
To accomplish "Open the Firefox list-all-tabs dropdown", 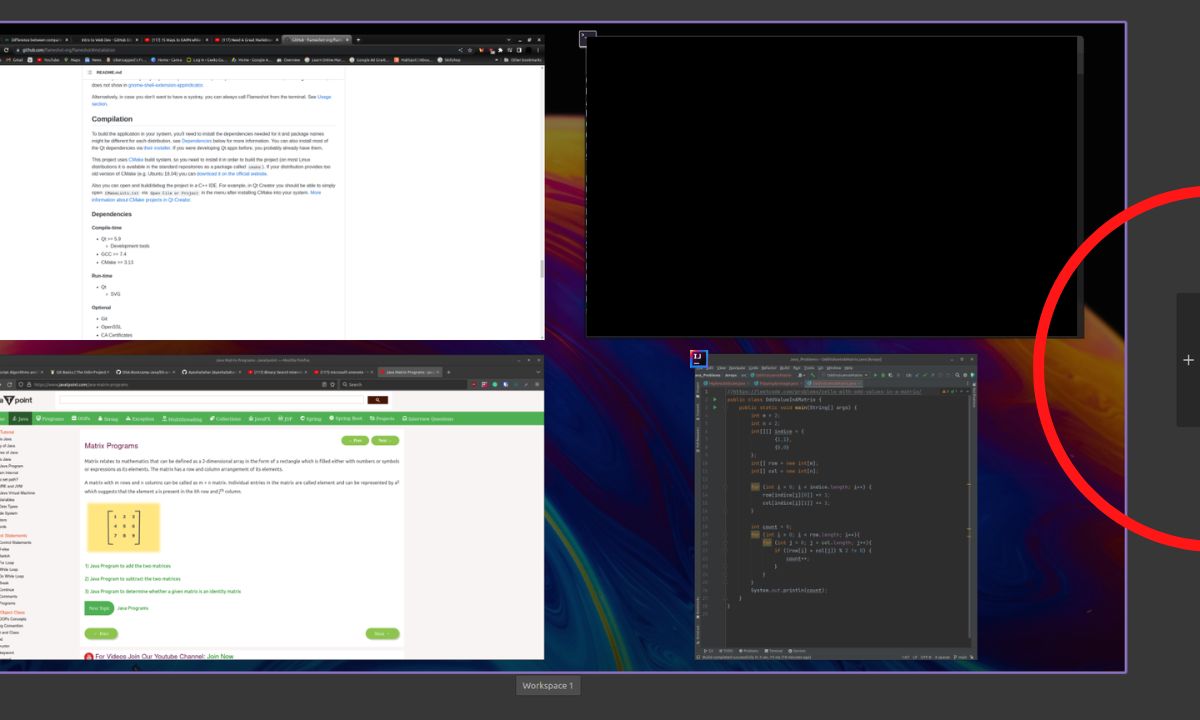I will click(x=537, y=372).
